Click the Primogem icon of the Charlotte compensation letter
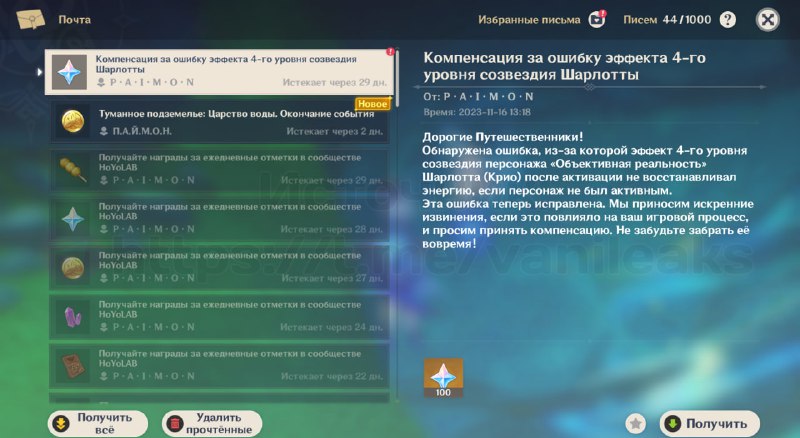 coord(69,72)
